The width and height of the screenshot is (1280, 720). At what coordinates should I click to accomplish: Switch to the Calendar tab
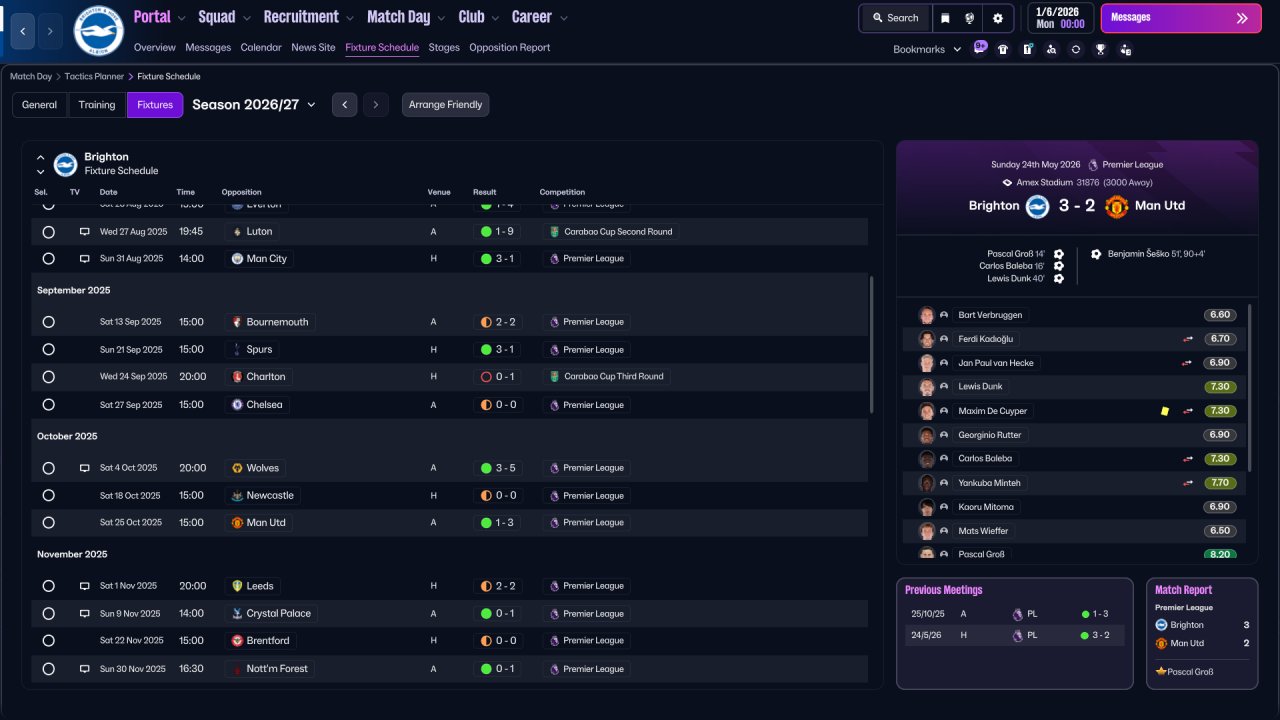[x=261, y=47]
